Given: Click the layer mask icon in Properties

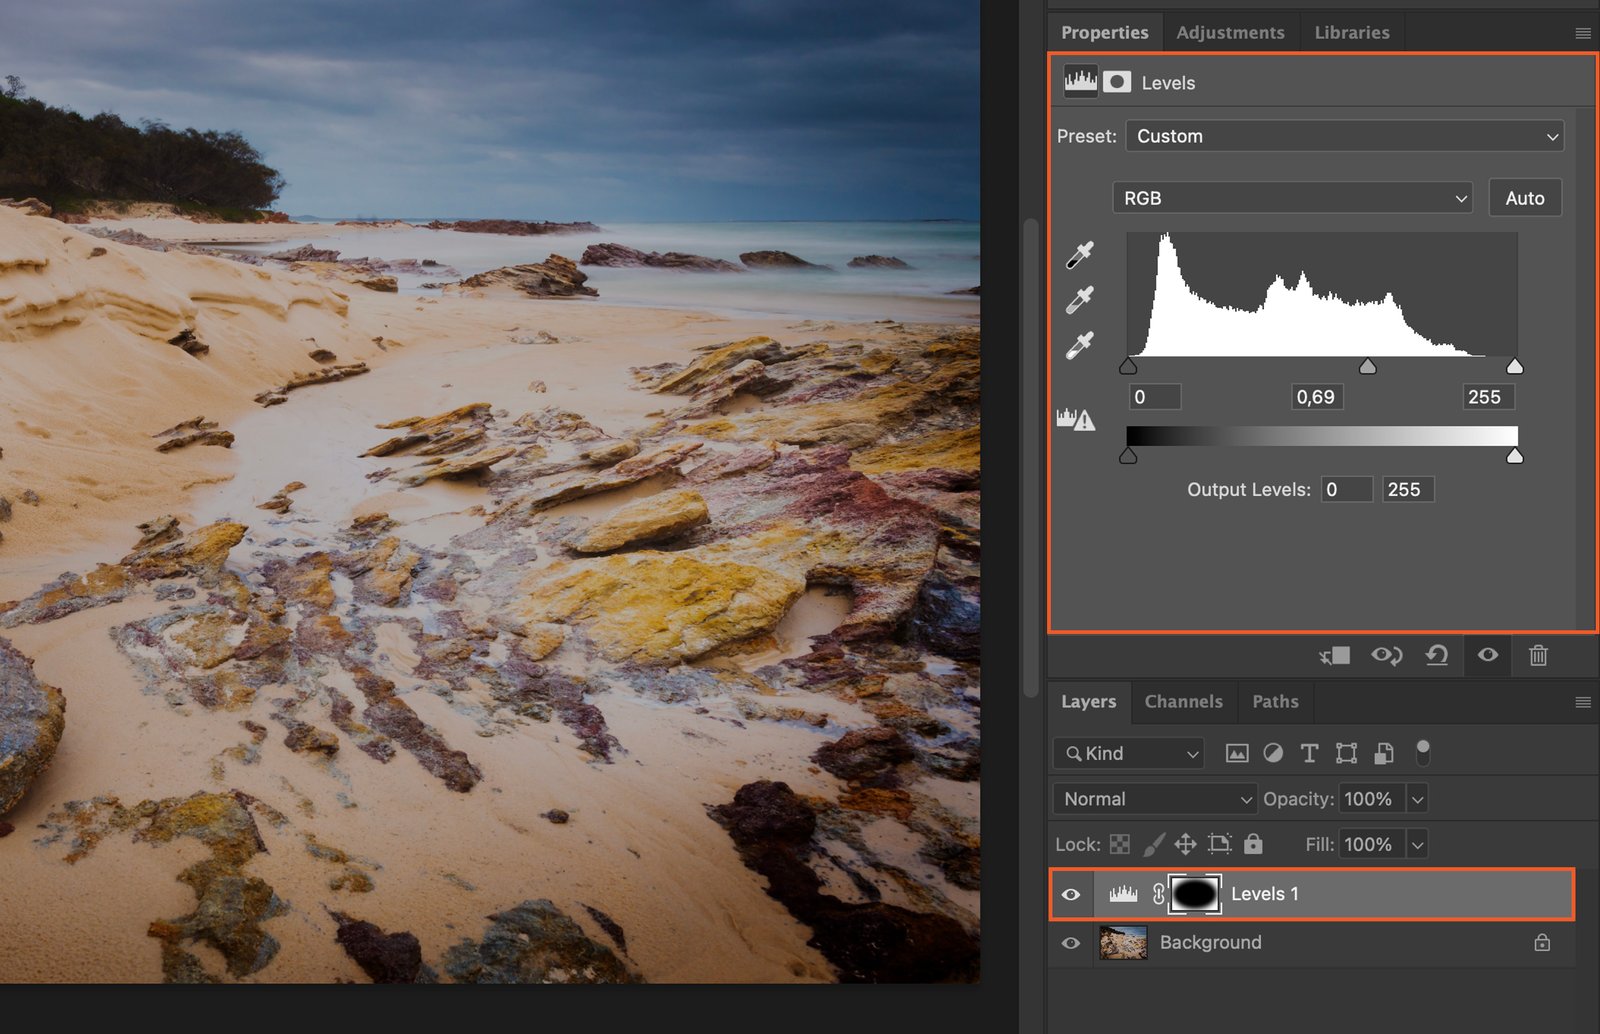Looking at the screenshot, I should pyautogui.click(x=1117, y=82).
